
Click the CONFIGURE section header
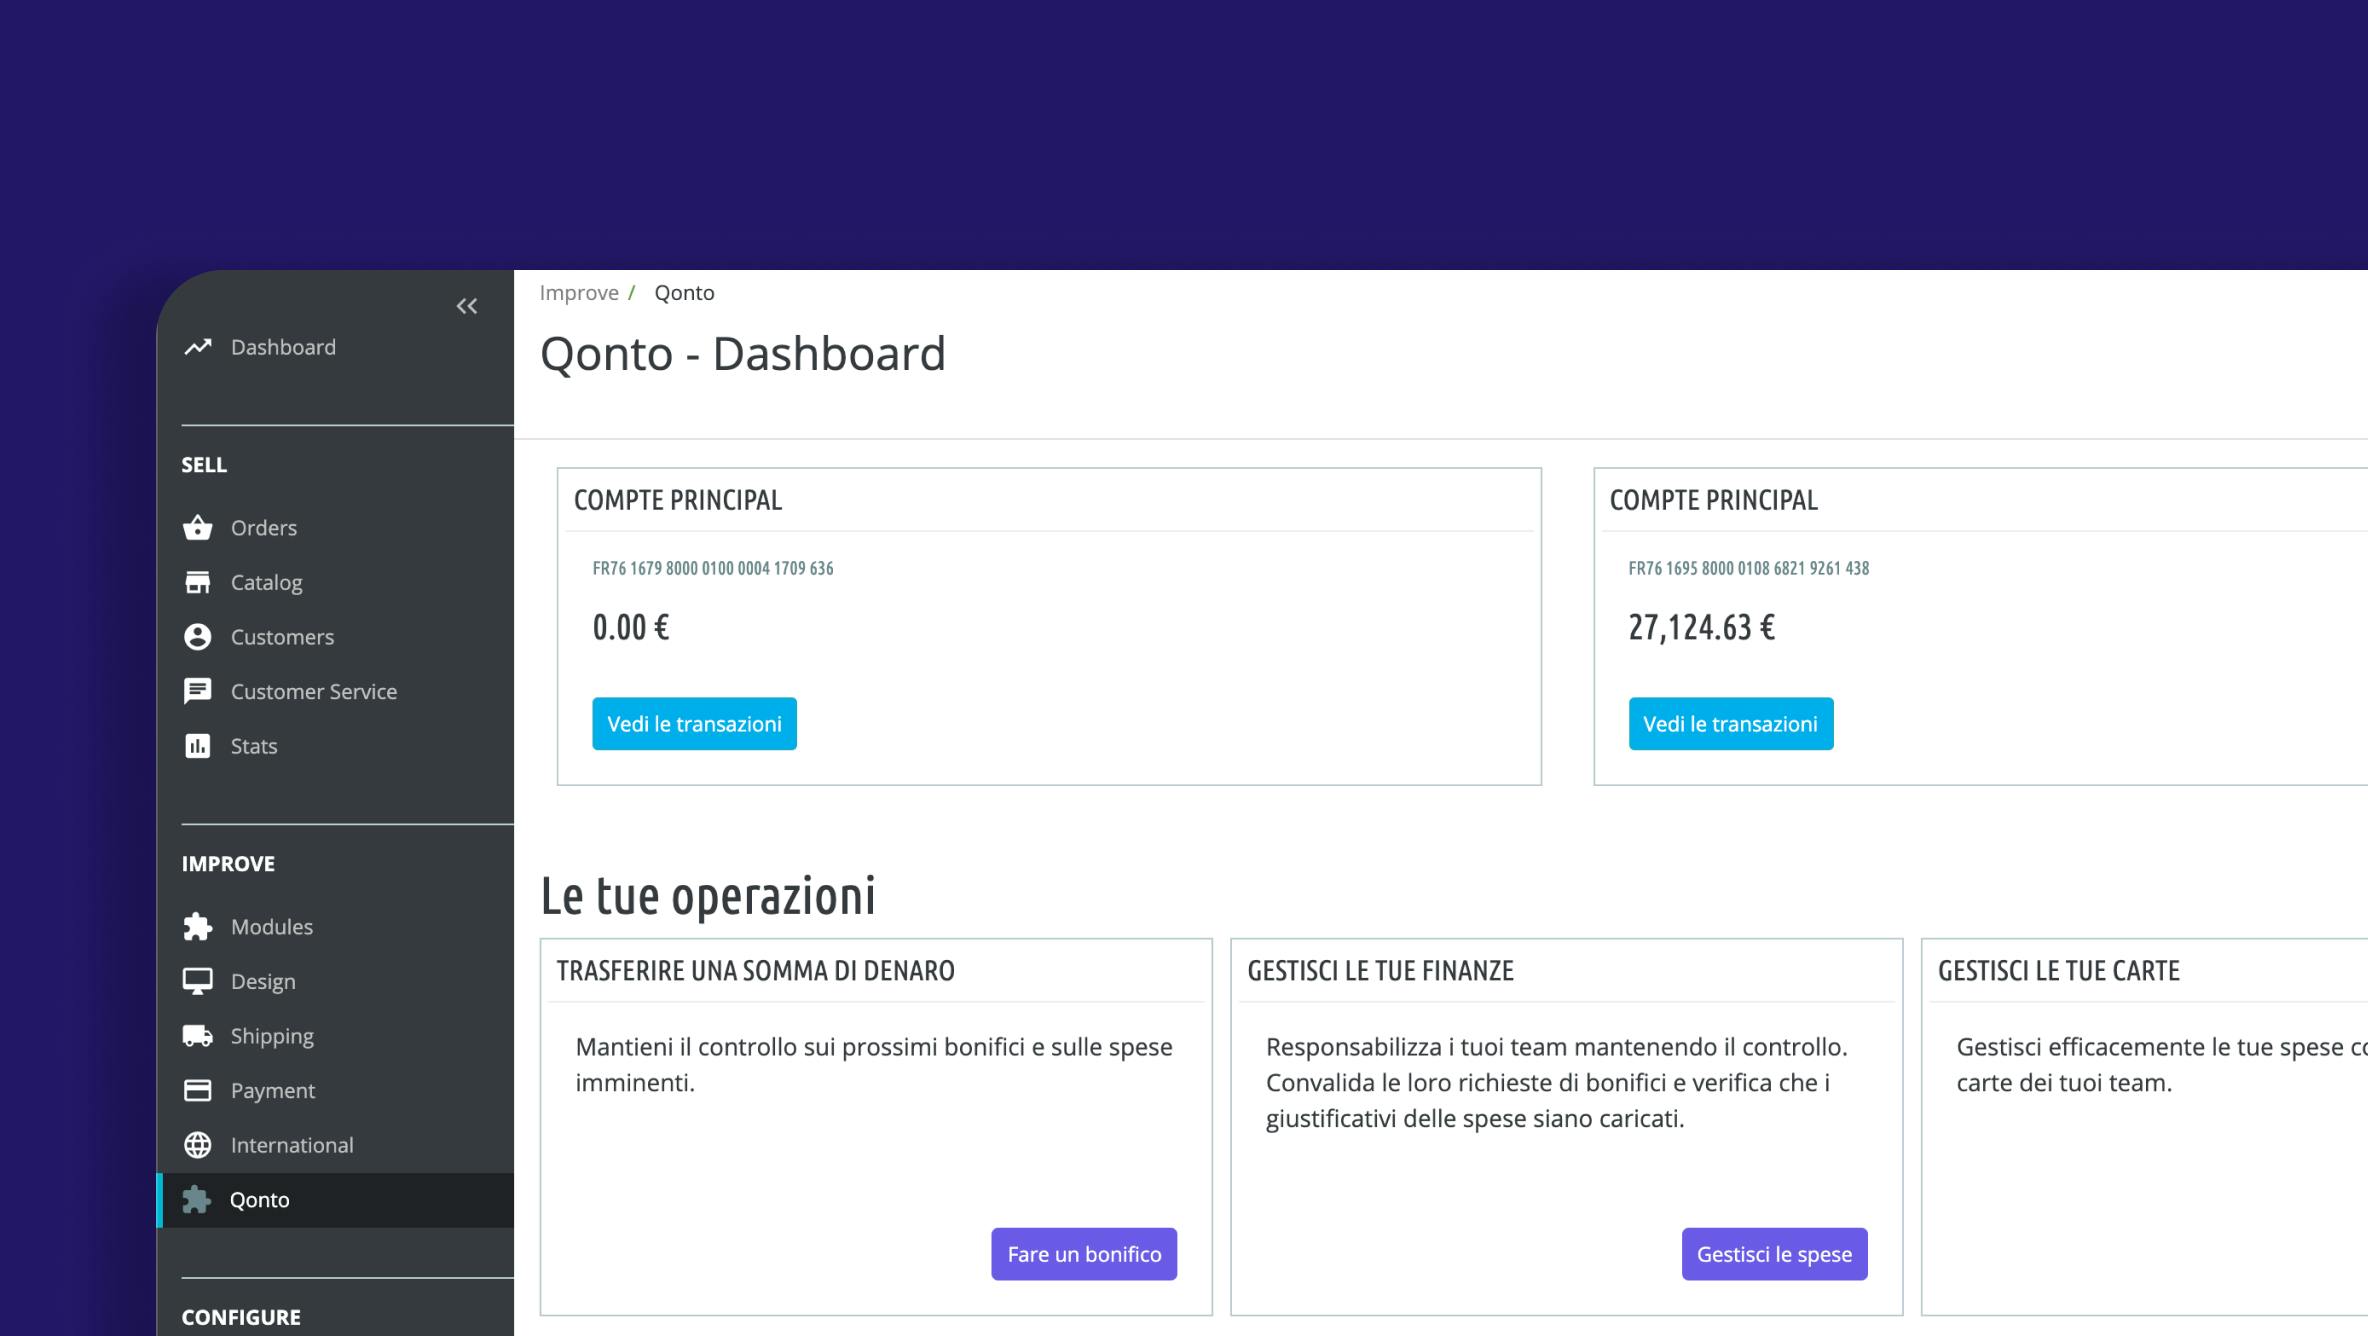pyautogui.click(x=241, y=1318)
